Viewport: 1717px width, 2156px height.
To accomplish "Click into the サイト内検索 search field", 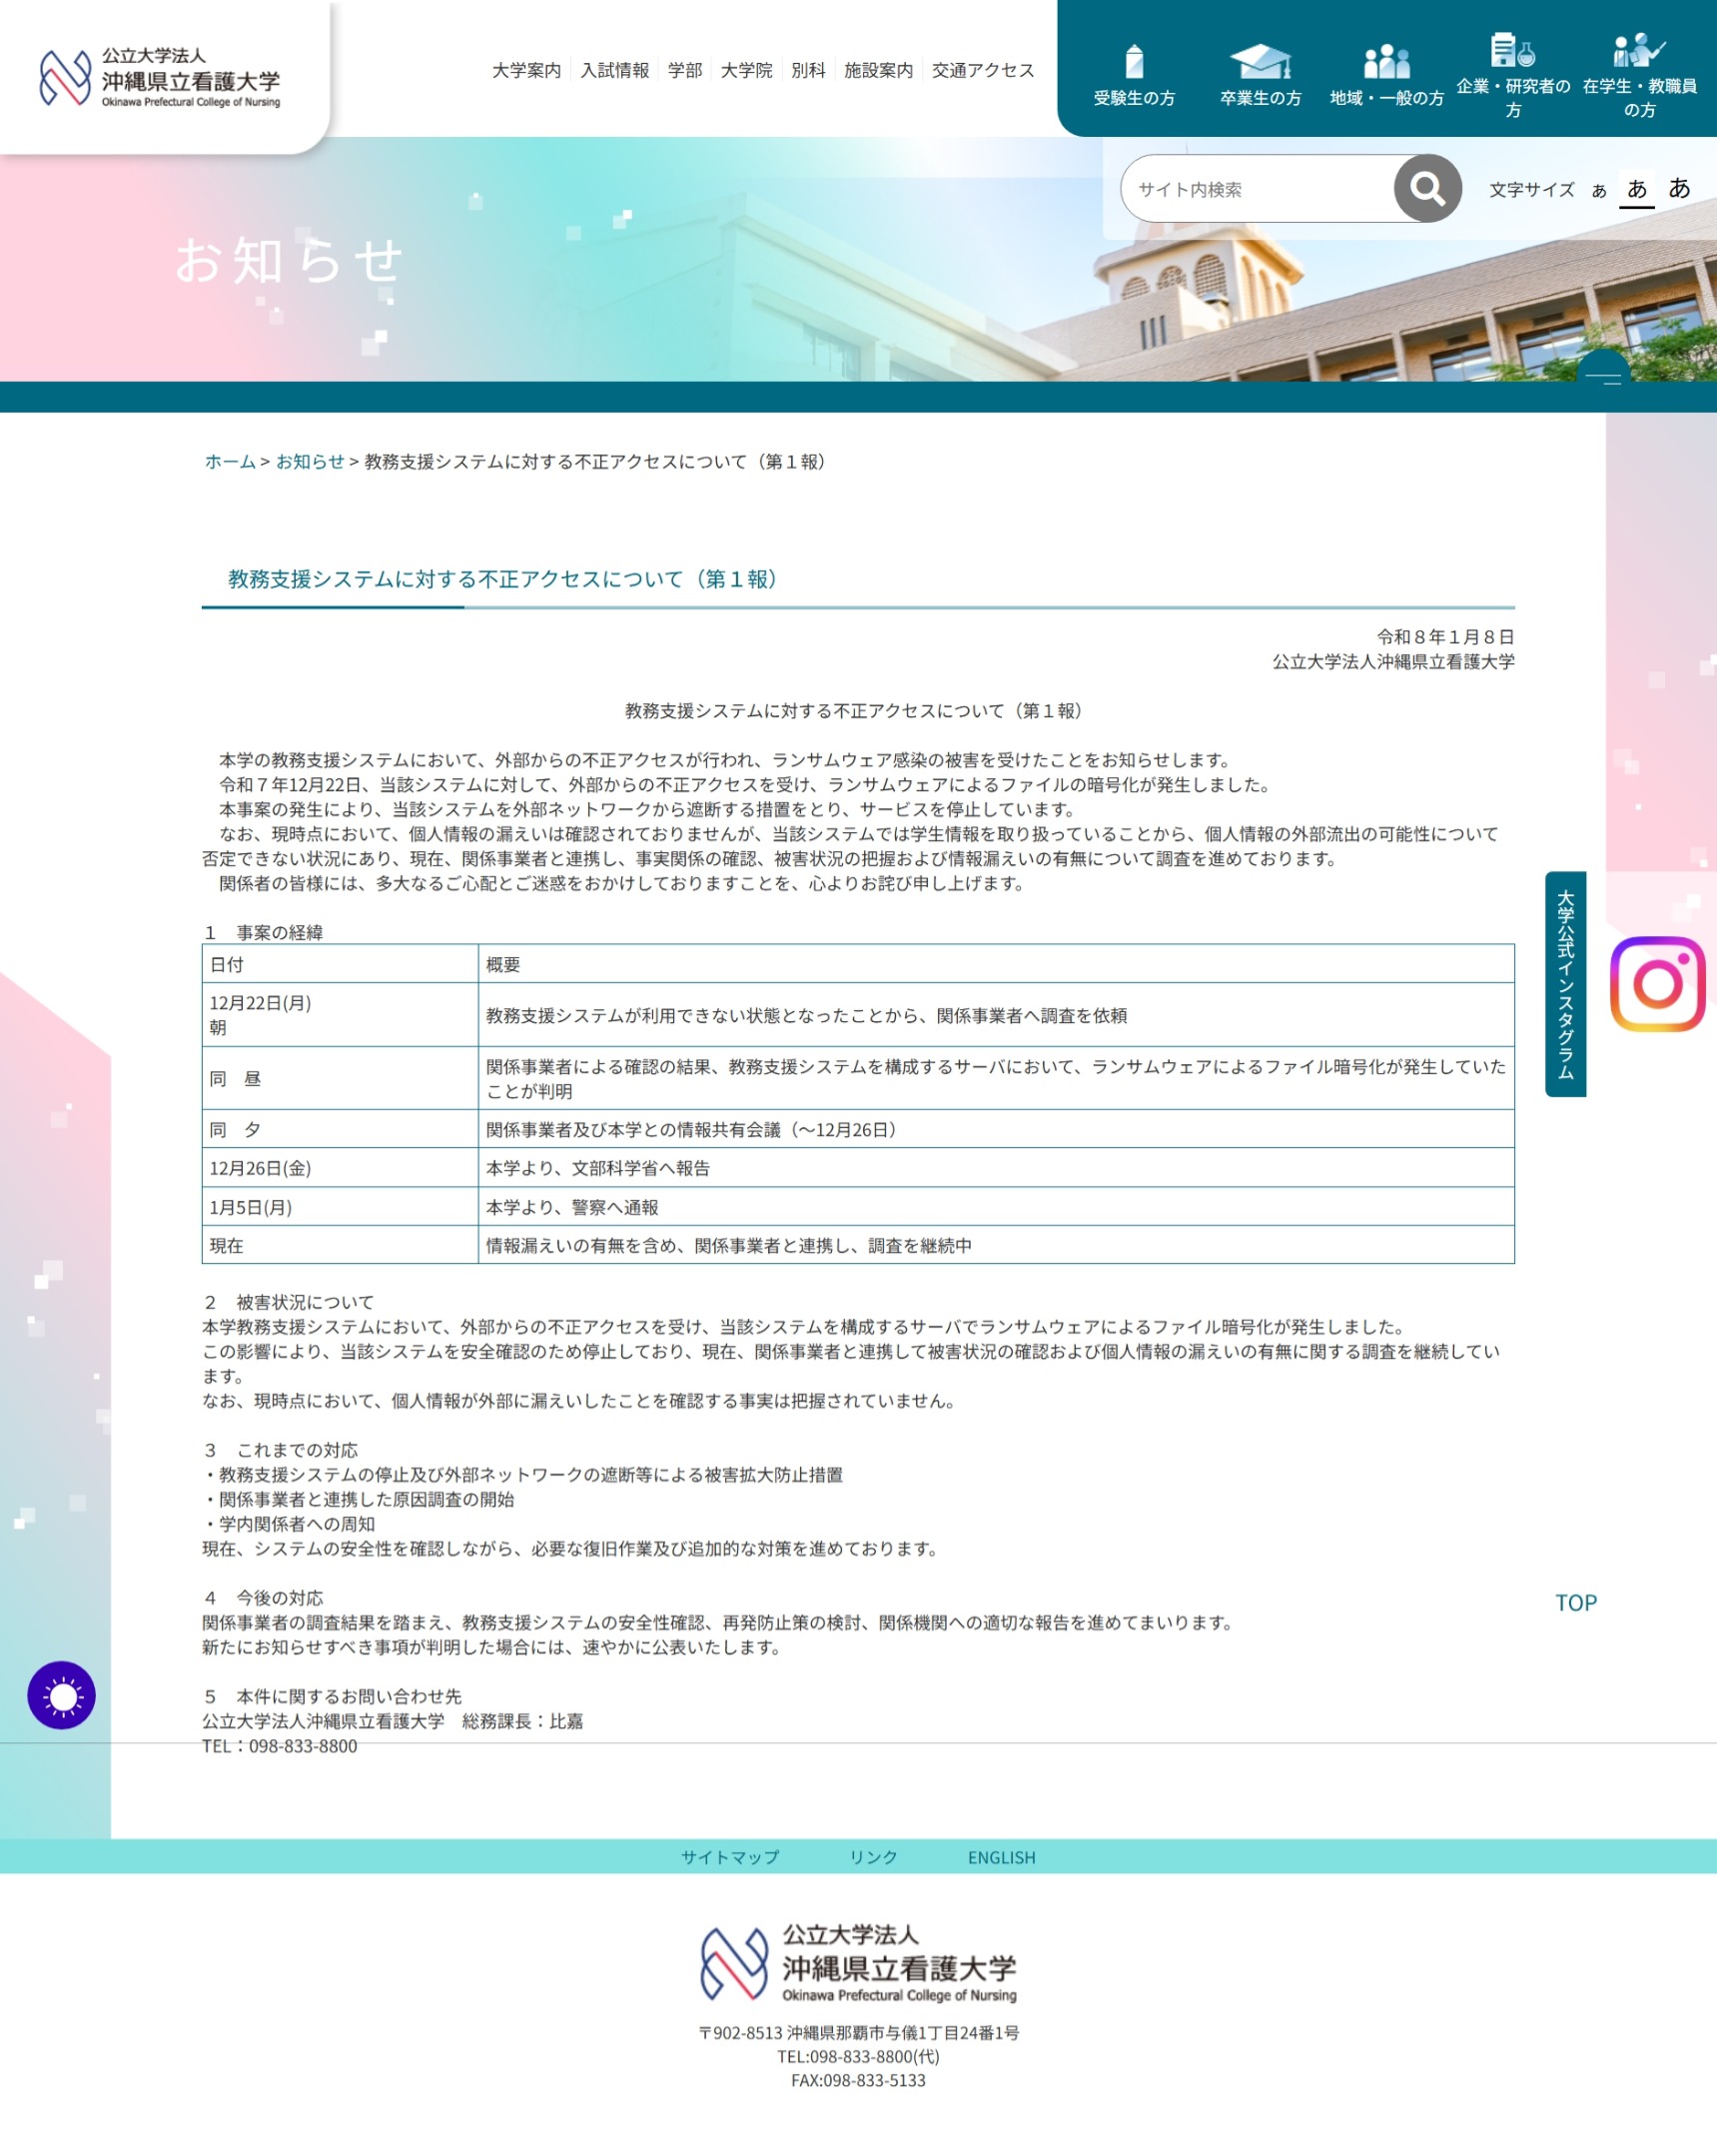I will 1257,189.
